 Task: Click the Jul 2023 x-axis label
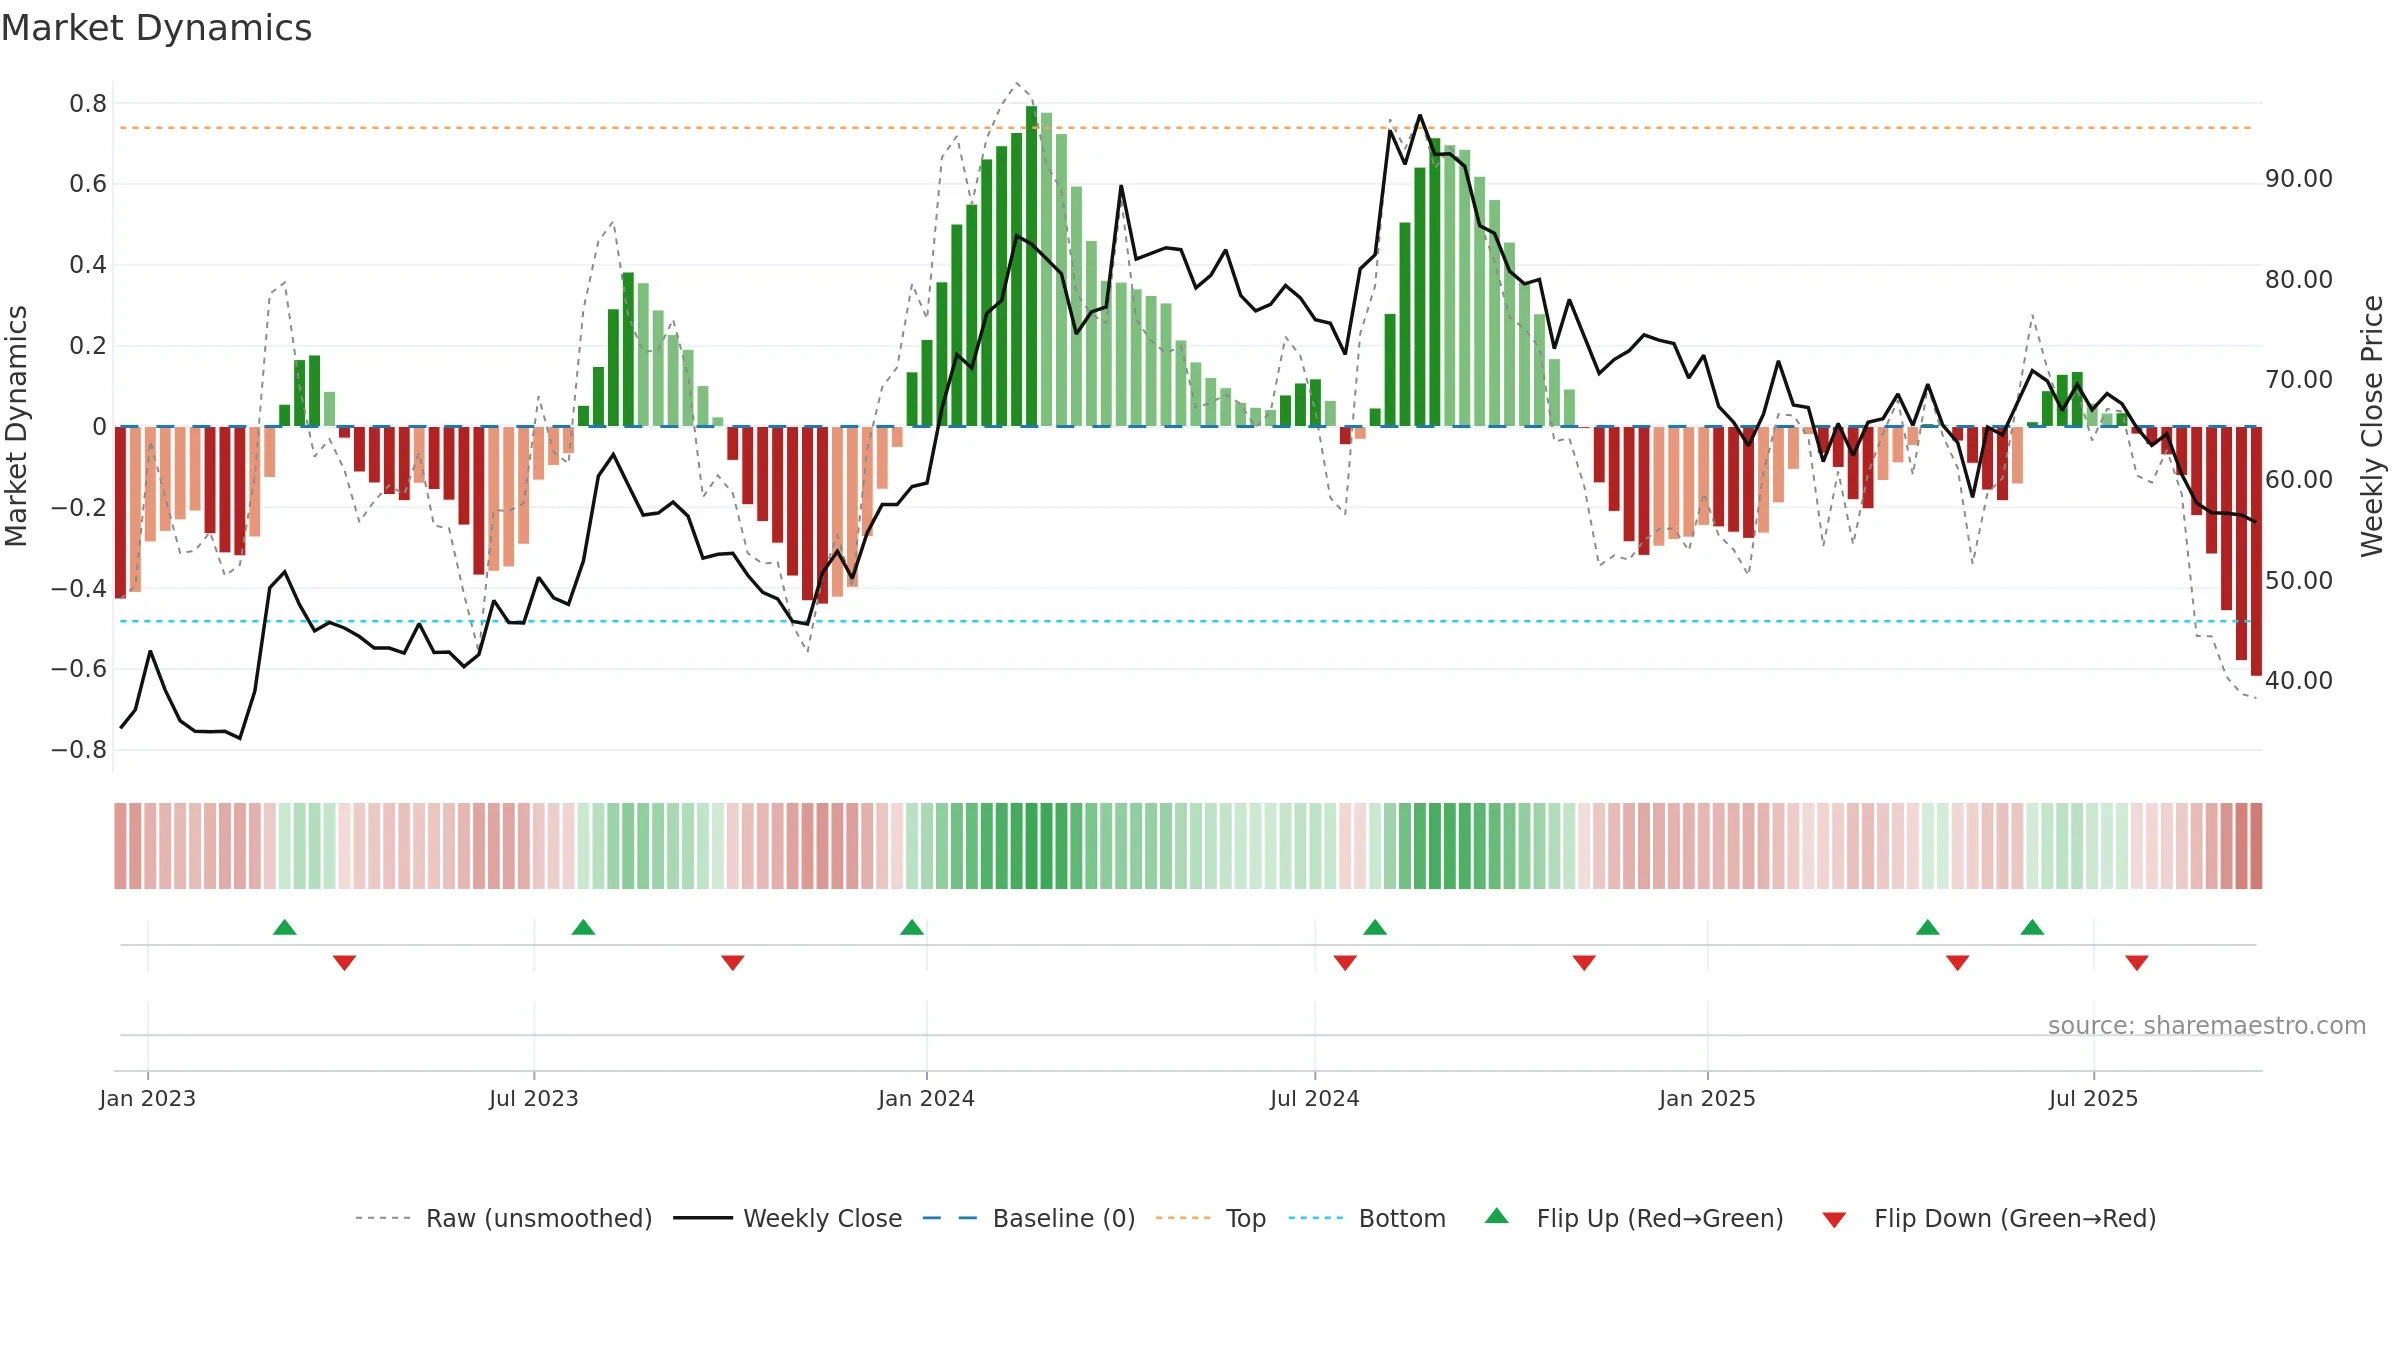pyautogui.click(x=534, y=1098)
